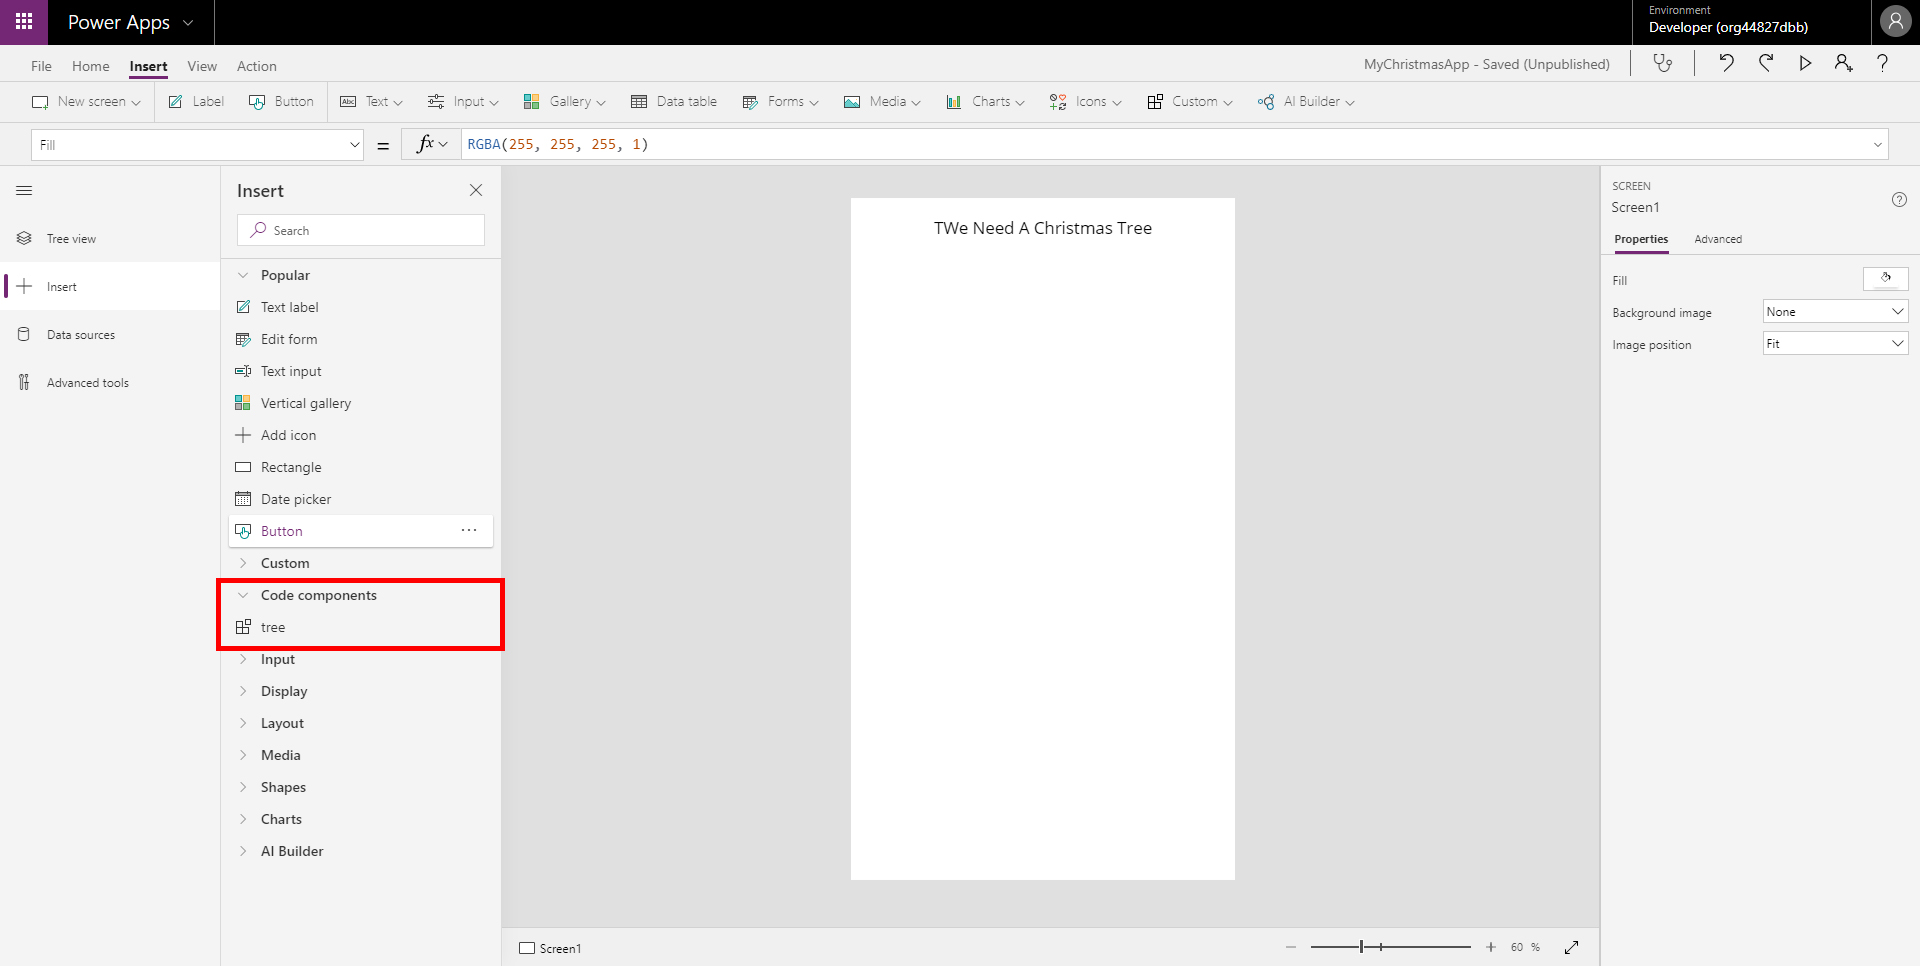Viewport: 1920px width, 966px height.
Task: Open the Background image dropdown
Action: 1834,311
